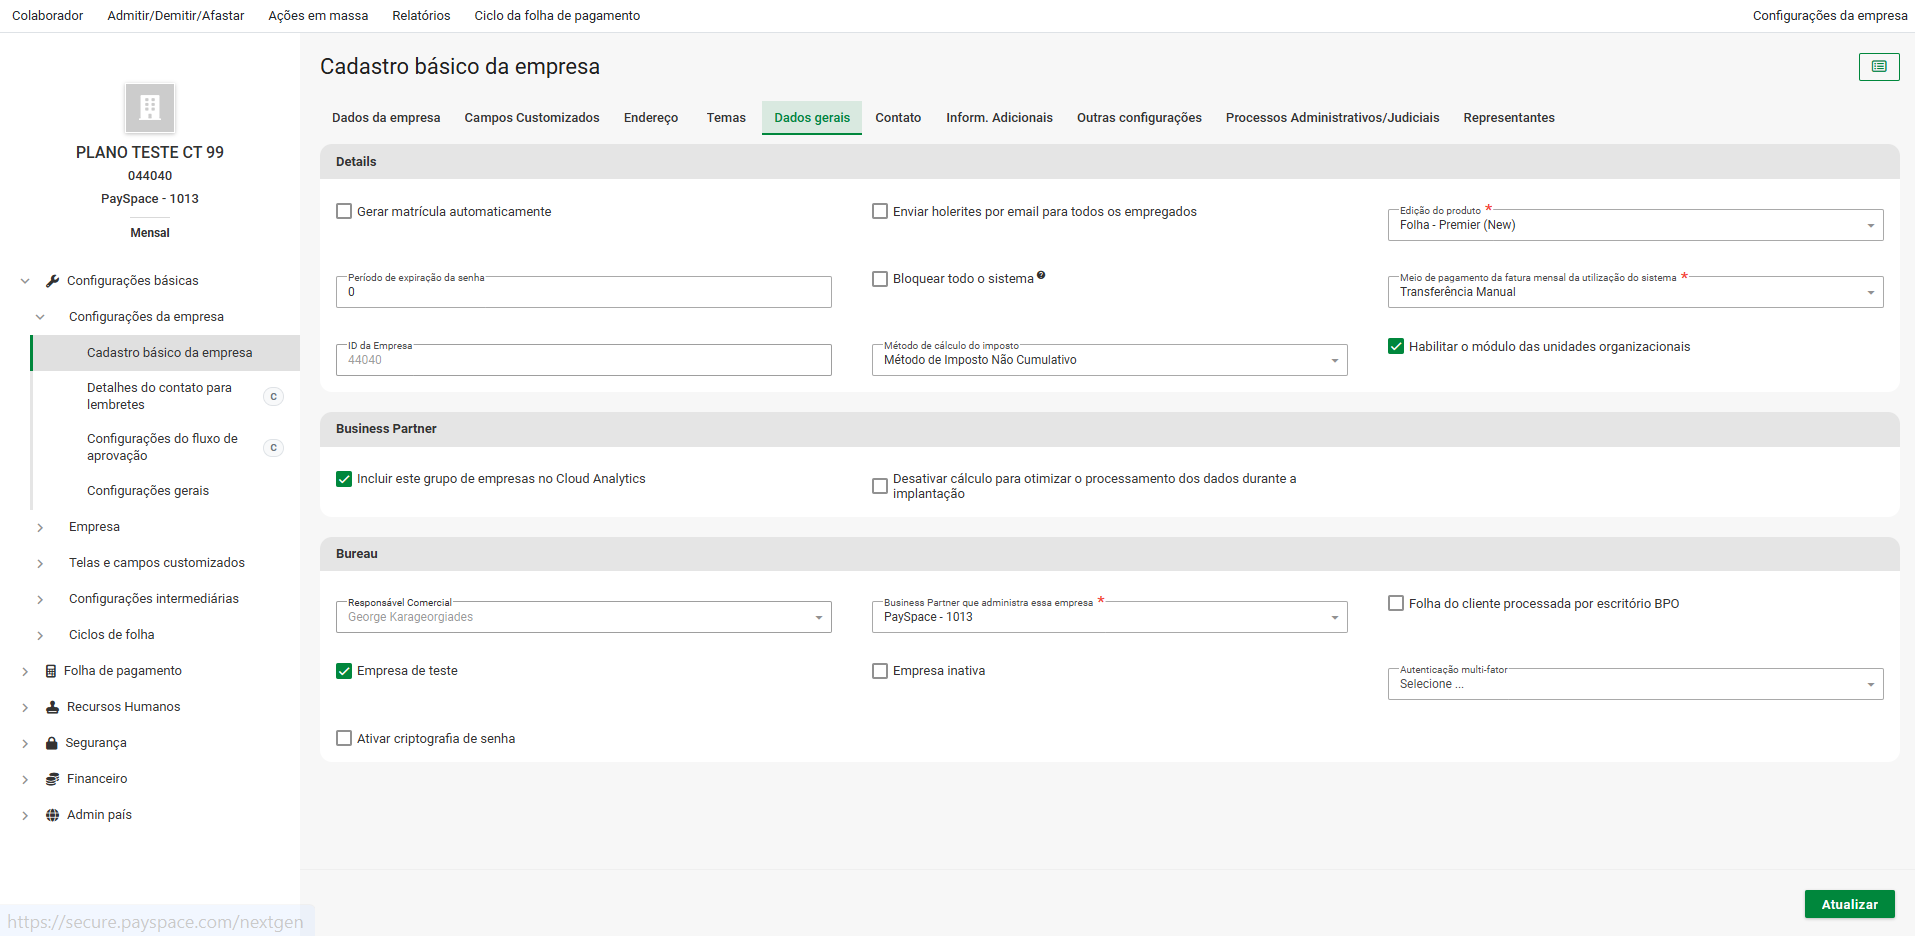Click the padlock icon next to Segurança
This screenshot has width=1915, height=936.
click(x=52, y=743)
